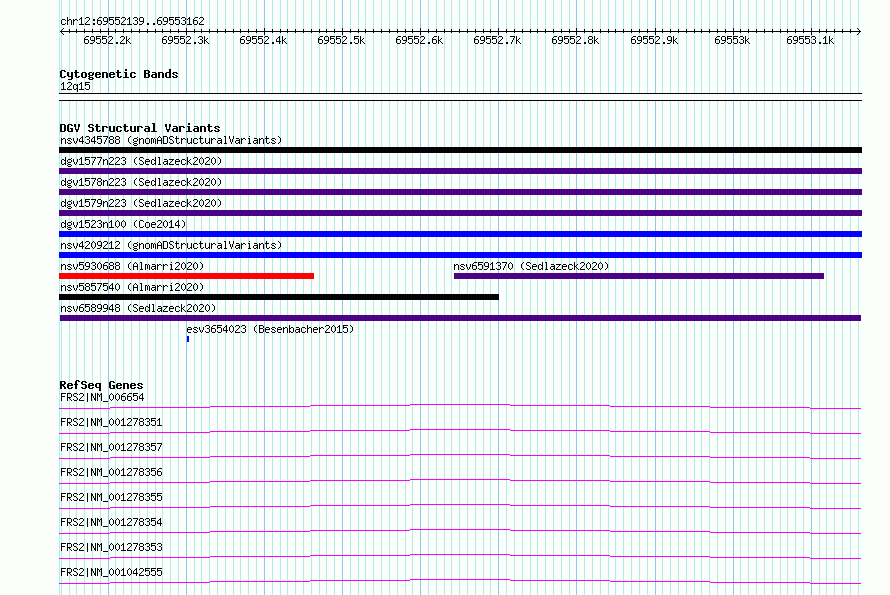
Task: Click the magenta line of FRS2|NM_006654
Action: pyautogui.click(x=460, y=406)
